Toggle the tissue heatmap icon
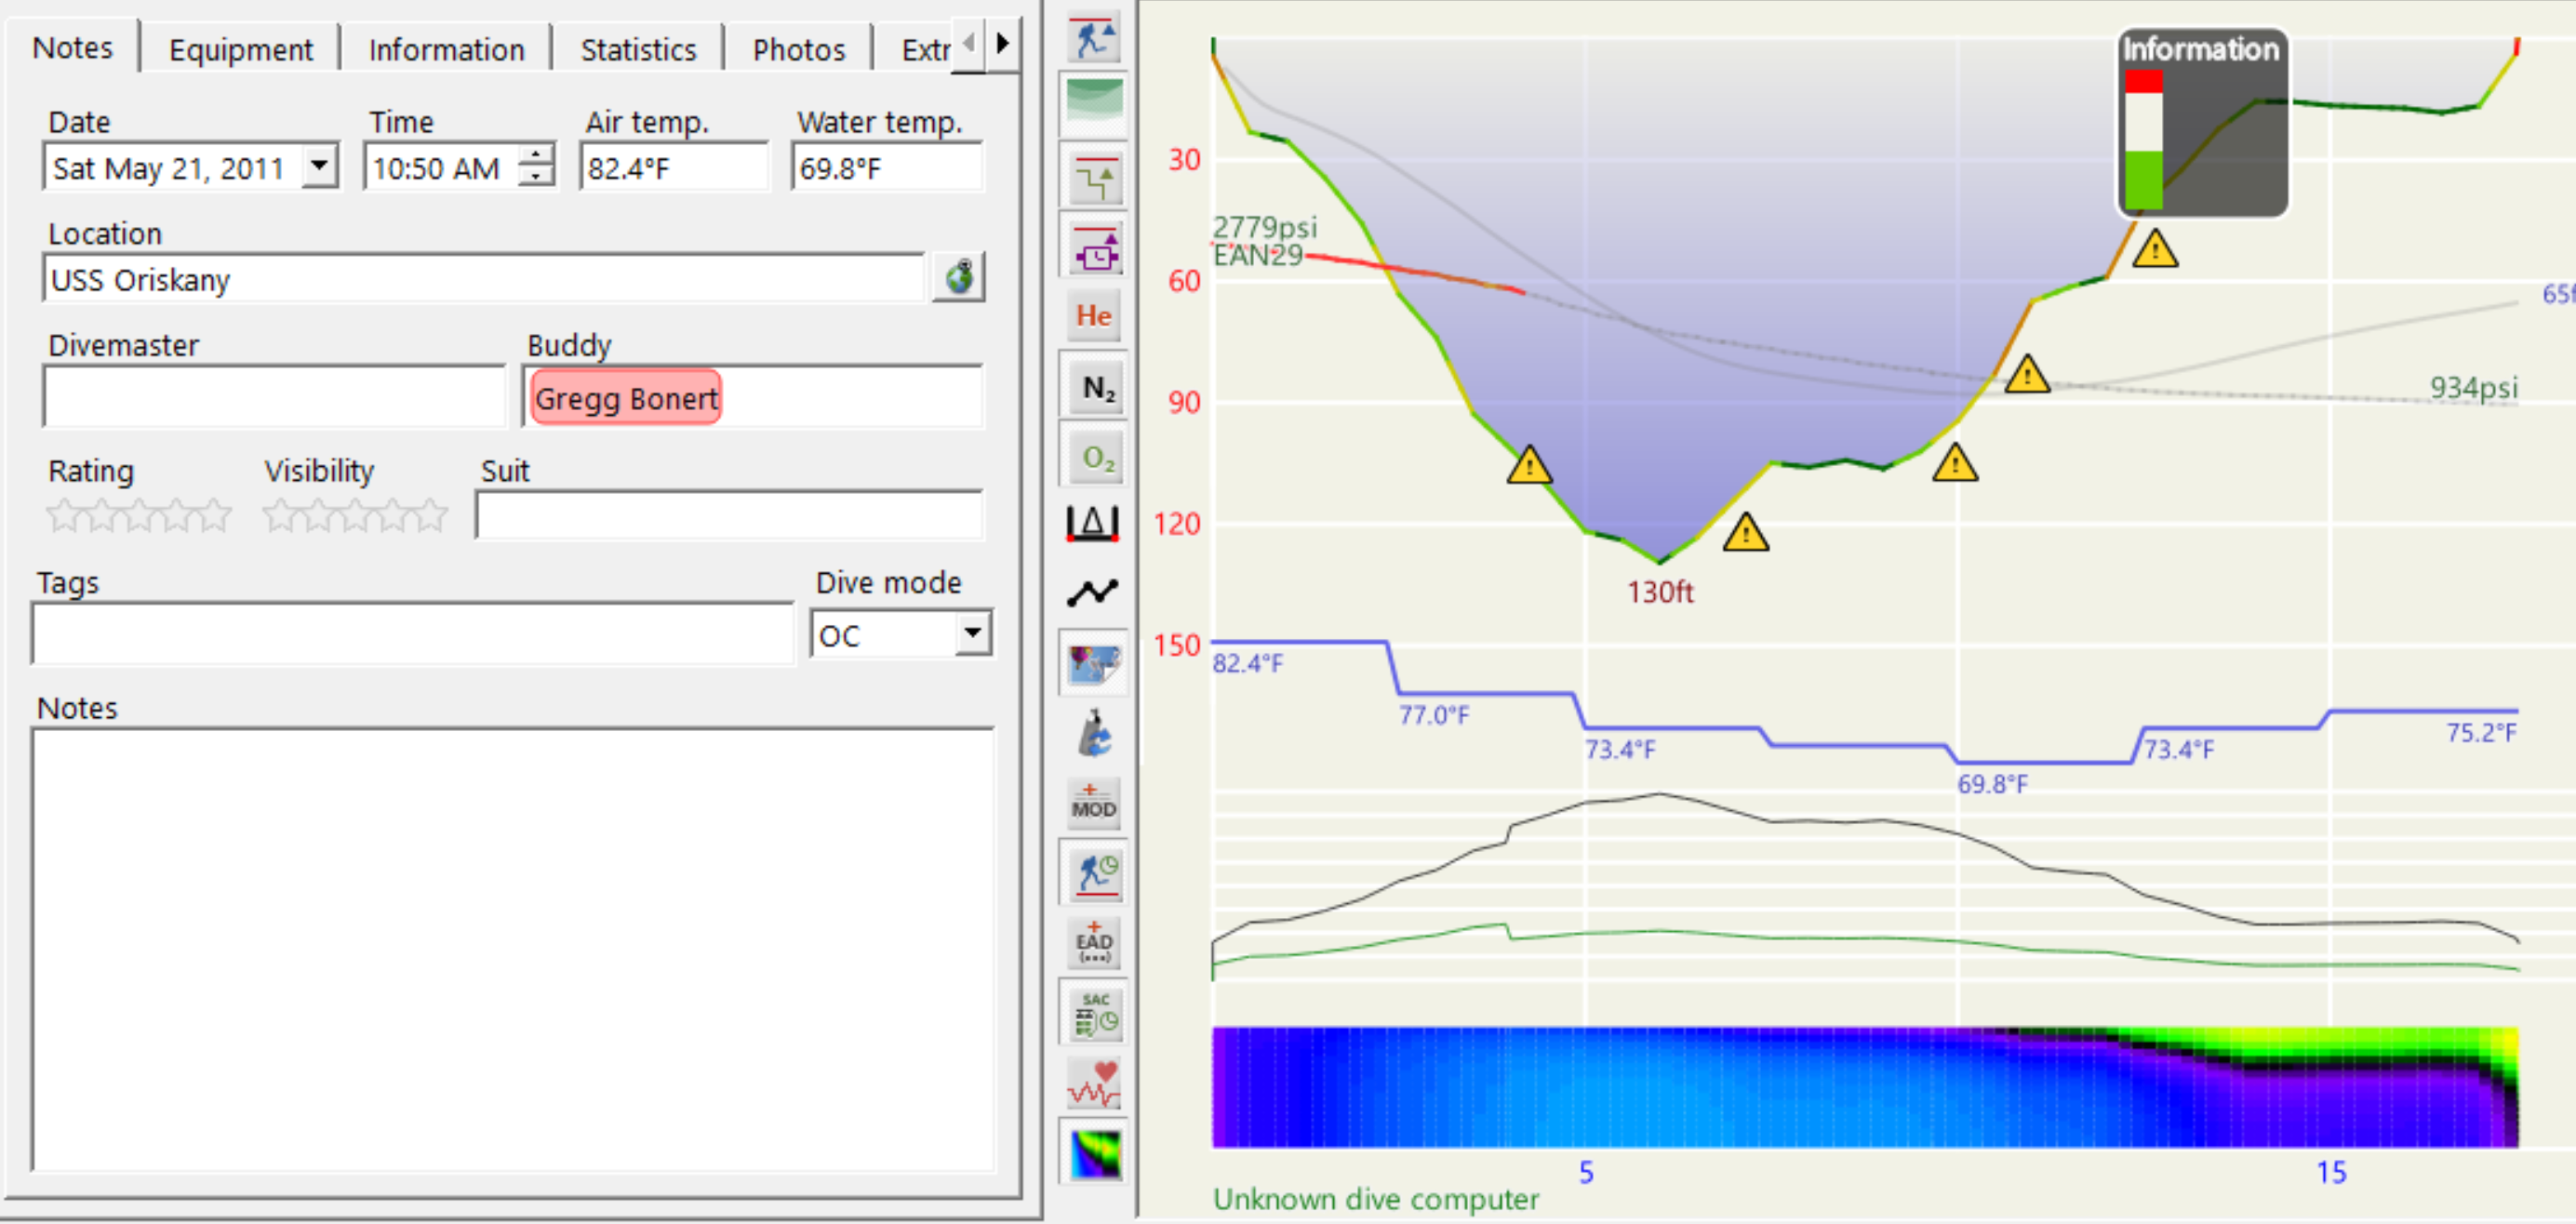The image size is (2576, 1224). click(x=1095, y=1153)
